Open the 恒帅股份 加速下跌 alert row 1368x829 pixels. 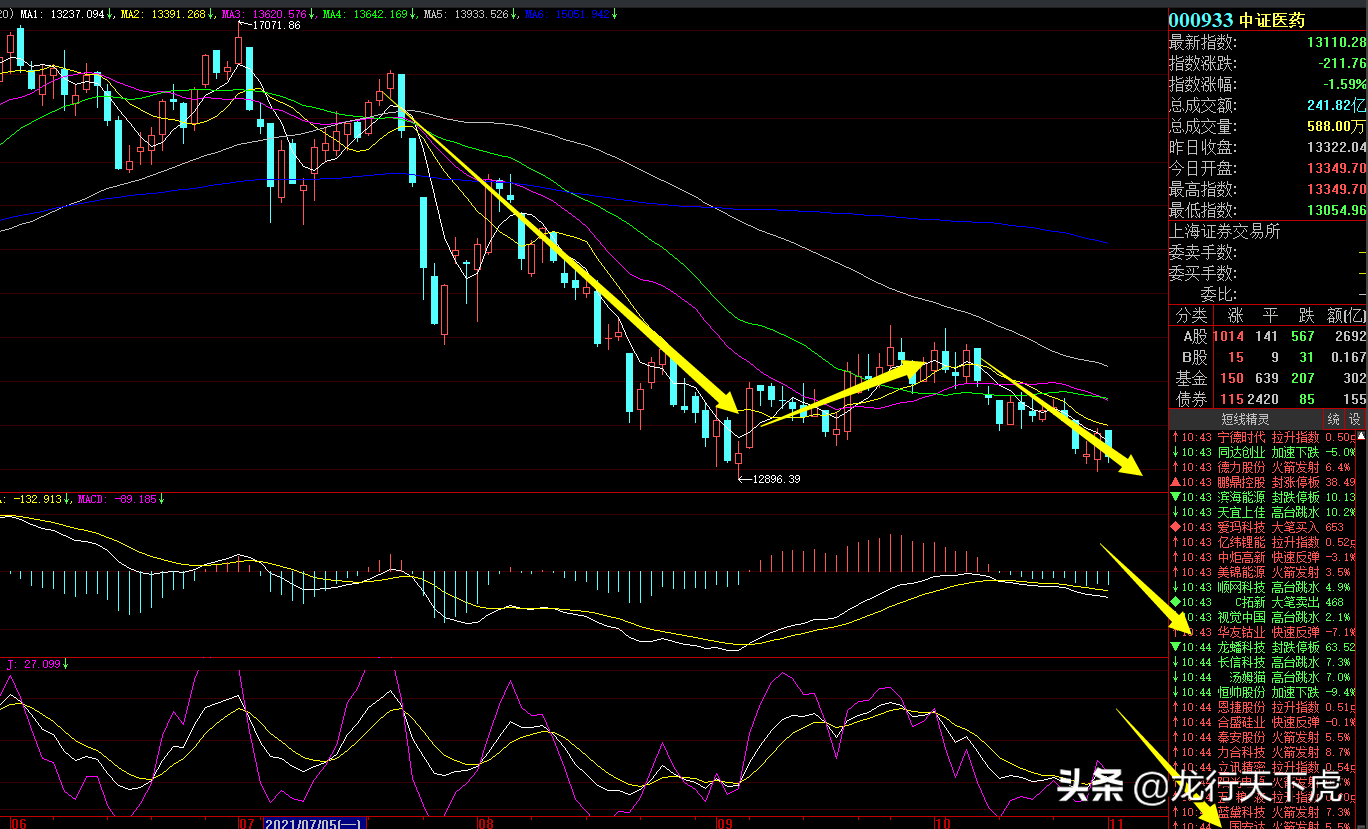[1263, 692]
